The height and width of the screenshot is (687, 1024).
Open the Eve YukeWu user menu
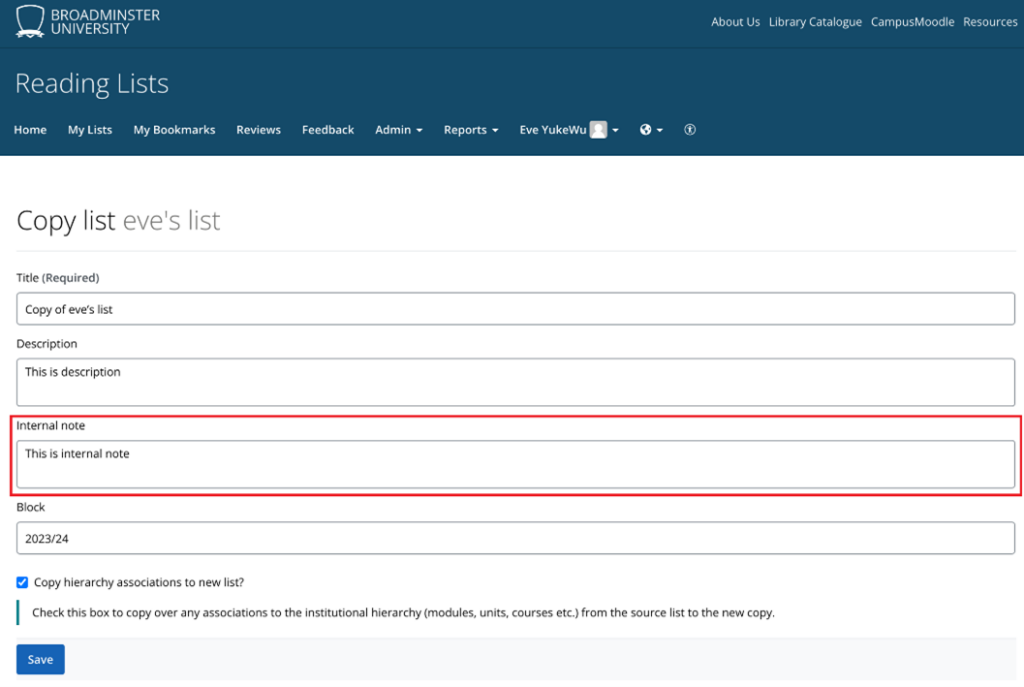click(x=568, y=130)
